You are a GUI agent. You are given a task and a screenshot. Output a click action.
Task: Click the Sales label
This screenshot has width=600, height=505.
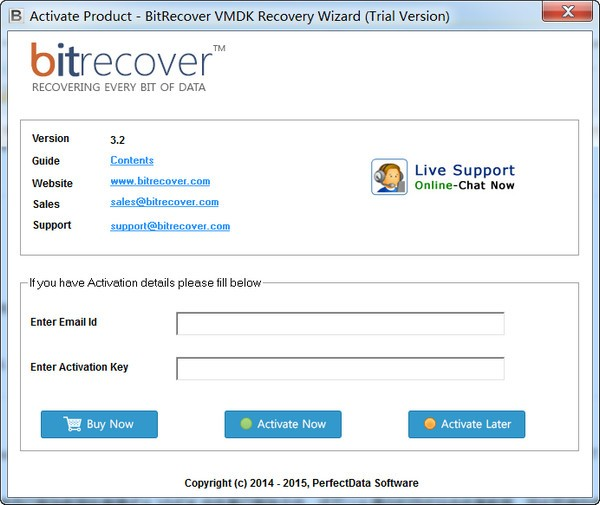(x=46, y=204)
